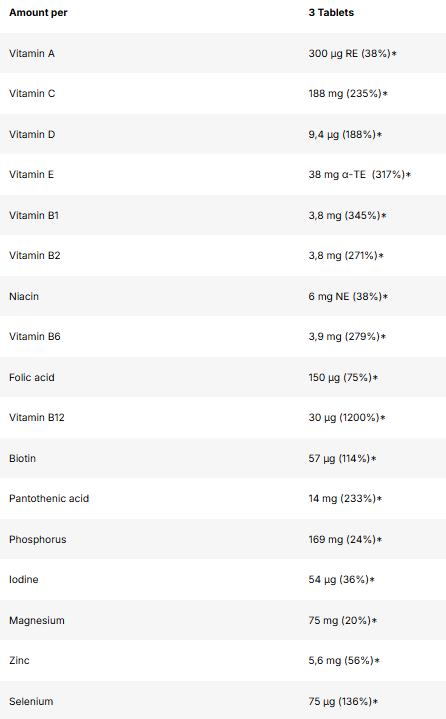Screen dimensions: 446x719
Task: Select the Biotin row label
Action: click(x=22, y=458)
